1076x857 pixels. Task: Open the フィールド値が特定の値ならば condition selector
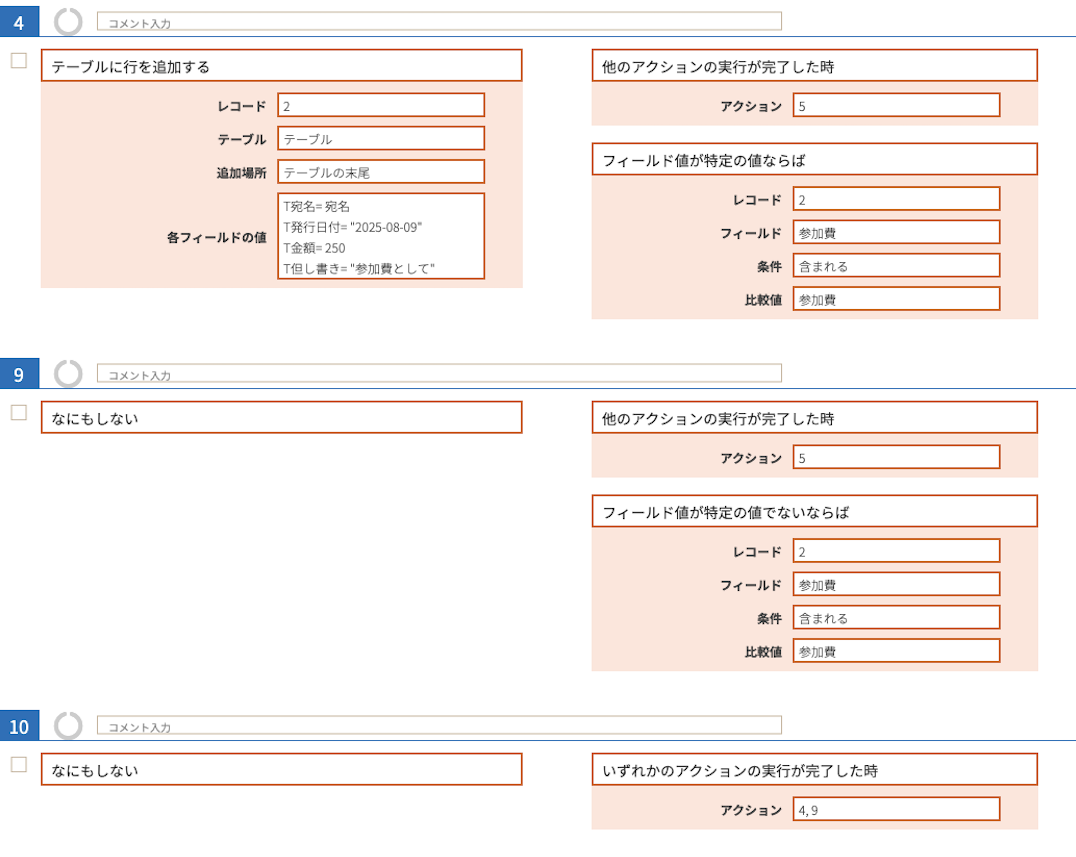(x=815, y=160)
